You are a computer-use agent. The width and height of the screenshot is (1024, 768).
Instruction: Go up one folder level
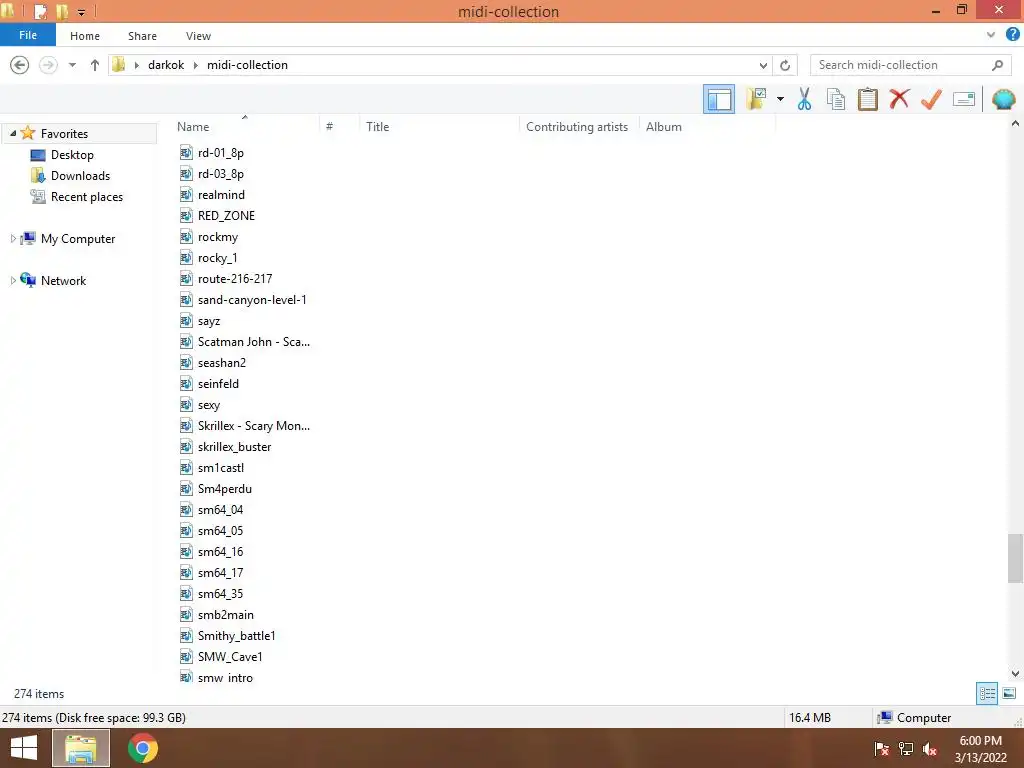(x=95, y=65)
